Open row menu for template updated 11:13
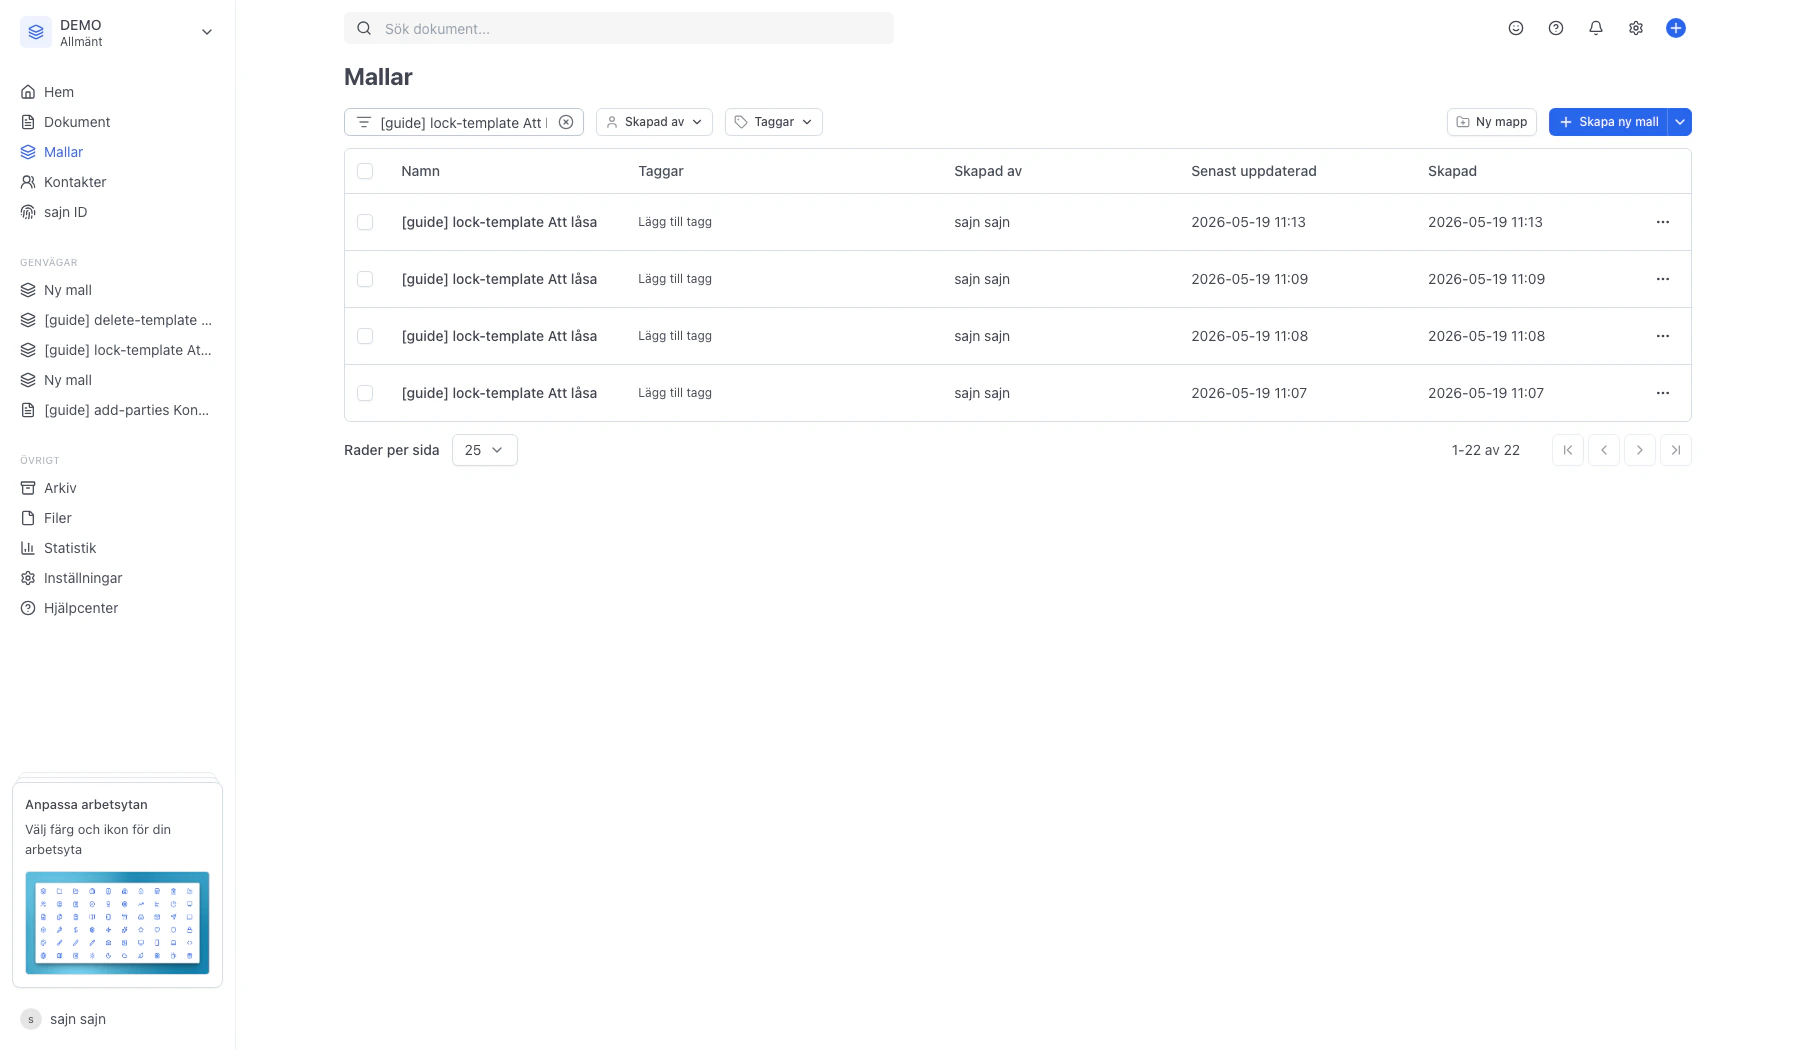The width and height of the screenshot is (1800, 1050). 1663,222
